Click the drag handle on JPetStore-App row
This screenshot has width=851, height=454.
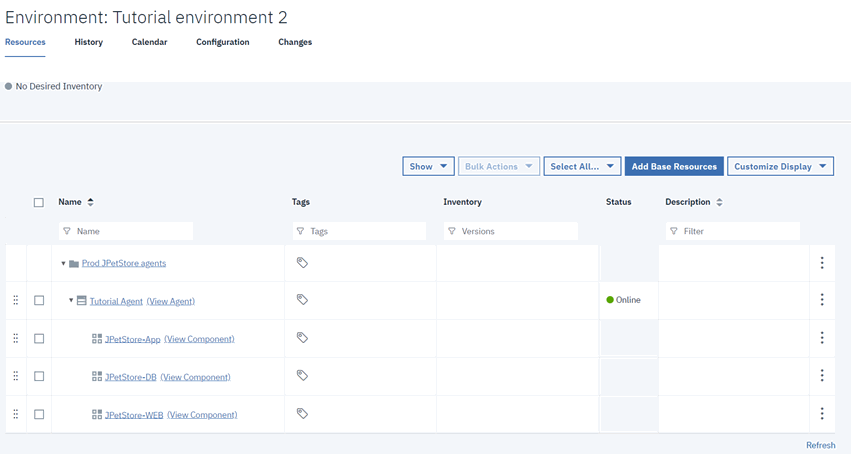pyautogui.click(x=16, y=338)
